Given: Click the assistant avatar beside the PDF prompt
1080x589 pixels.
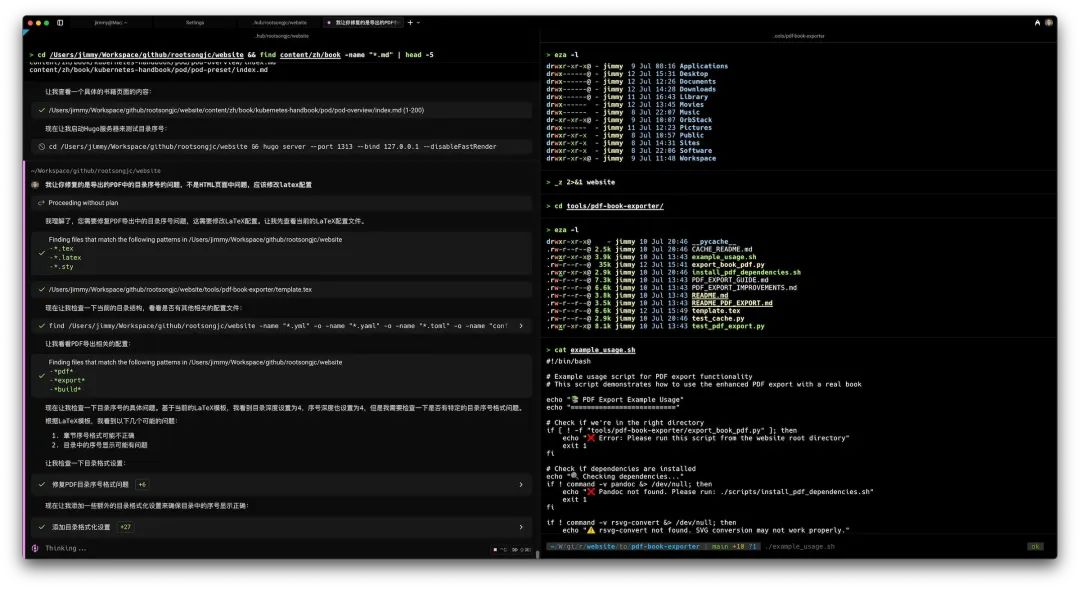Looking at the screenshot, I should coord(35,184).
